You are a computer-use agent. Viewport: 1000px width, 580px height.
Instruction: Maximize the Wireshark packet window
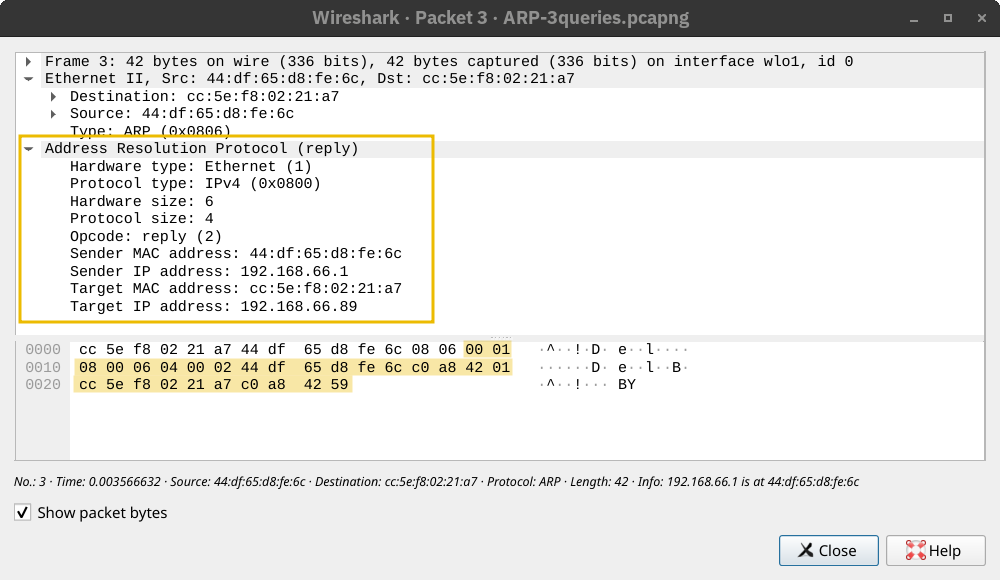point(947,18)
